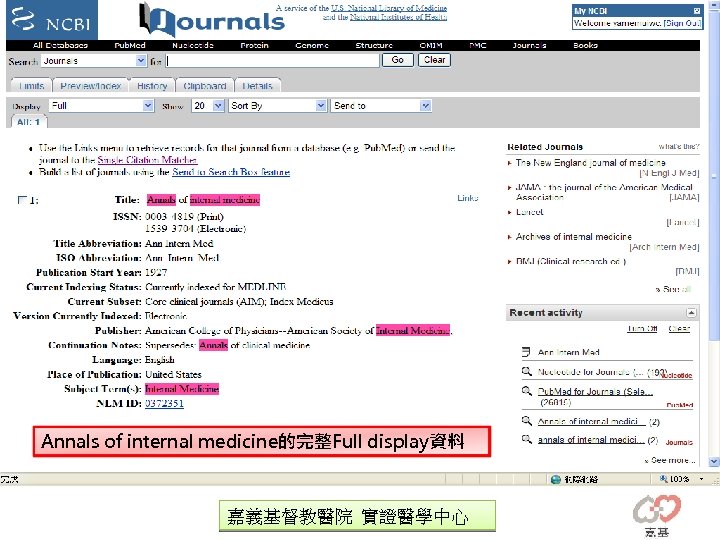Image resolution: width=720 pixels, height=540 pixels.
Task: Open Genome in navigation bar
Action: point(312,45)
